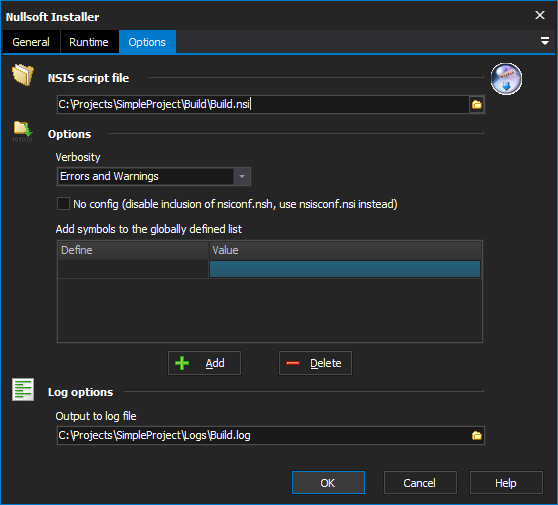Viewport: 558px width, 505px height.
Task: Click the empty Define cell in first row
Action: click(133, 269)
